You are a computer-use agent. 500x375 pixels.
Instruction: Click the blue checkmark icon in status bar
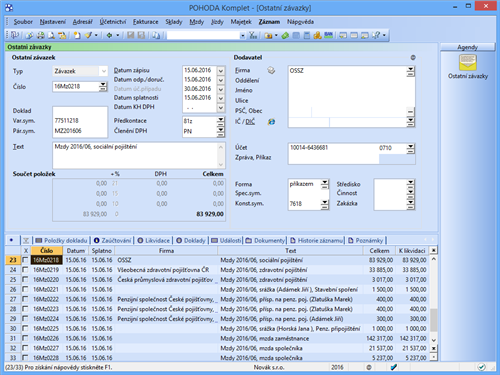pyautogui.click(x=394, y=367)
